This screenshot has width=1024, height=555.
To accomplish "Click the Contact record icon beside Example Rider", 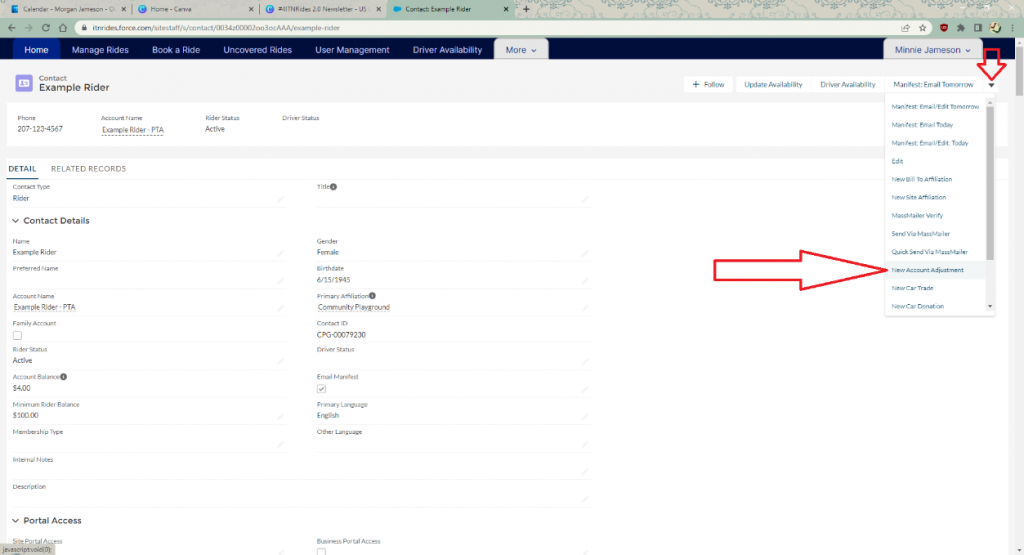I will click(x=23, y=84).
